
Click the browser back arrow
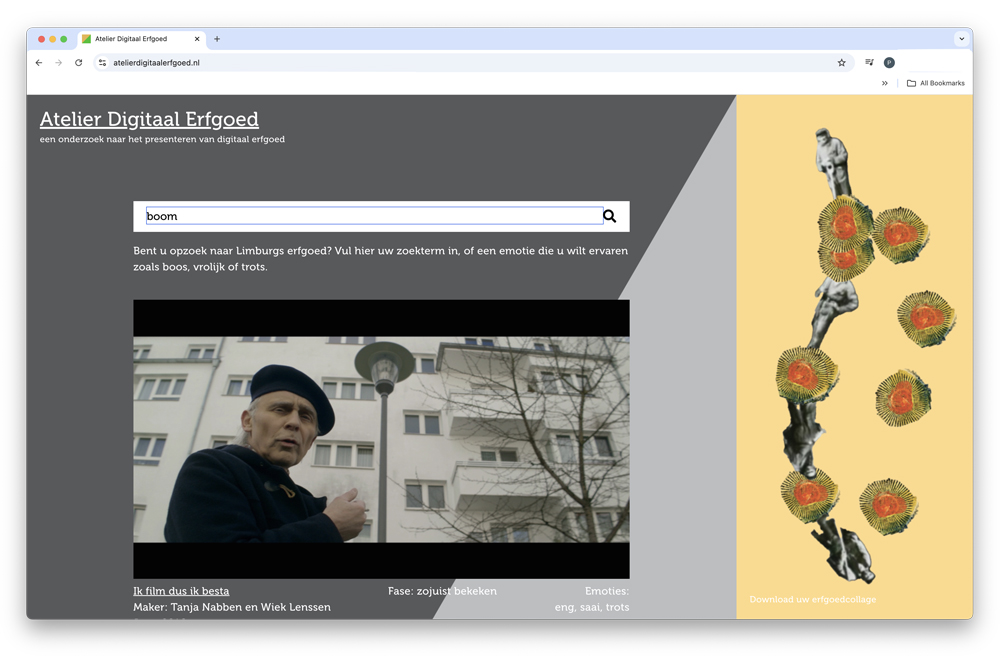39,63
